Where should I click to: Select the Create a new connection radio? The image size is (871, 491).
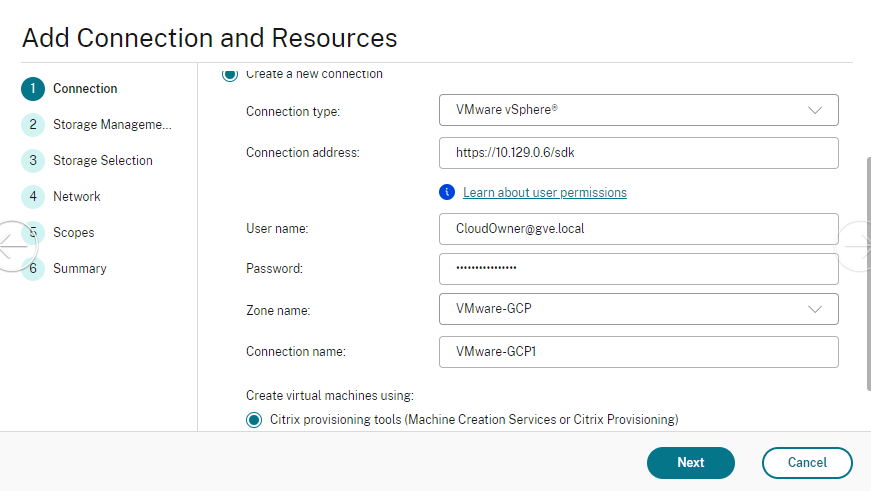coord(230,74)
